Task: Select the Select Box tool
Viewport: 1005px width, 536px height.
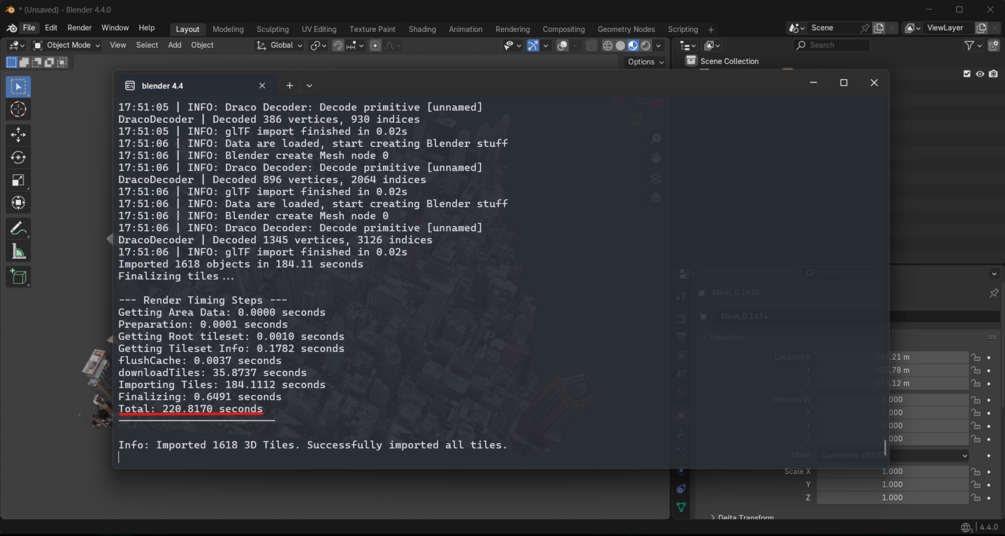Action: pyautogui.click(x=18, y=87)
